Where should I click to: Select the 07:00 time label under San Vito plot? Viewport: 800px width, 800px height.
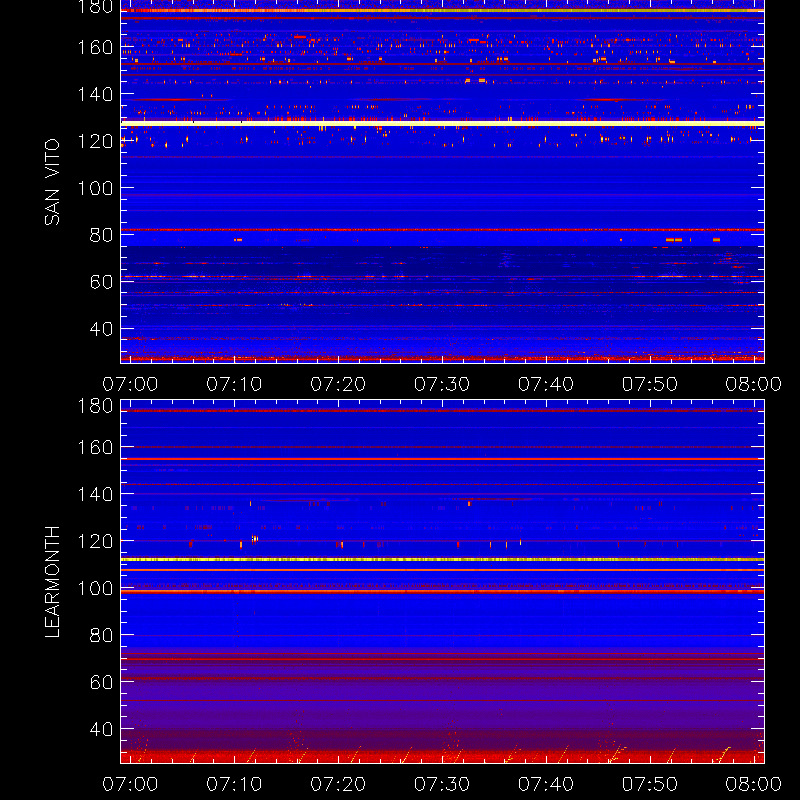click(x=130, y=384)
